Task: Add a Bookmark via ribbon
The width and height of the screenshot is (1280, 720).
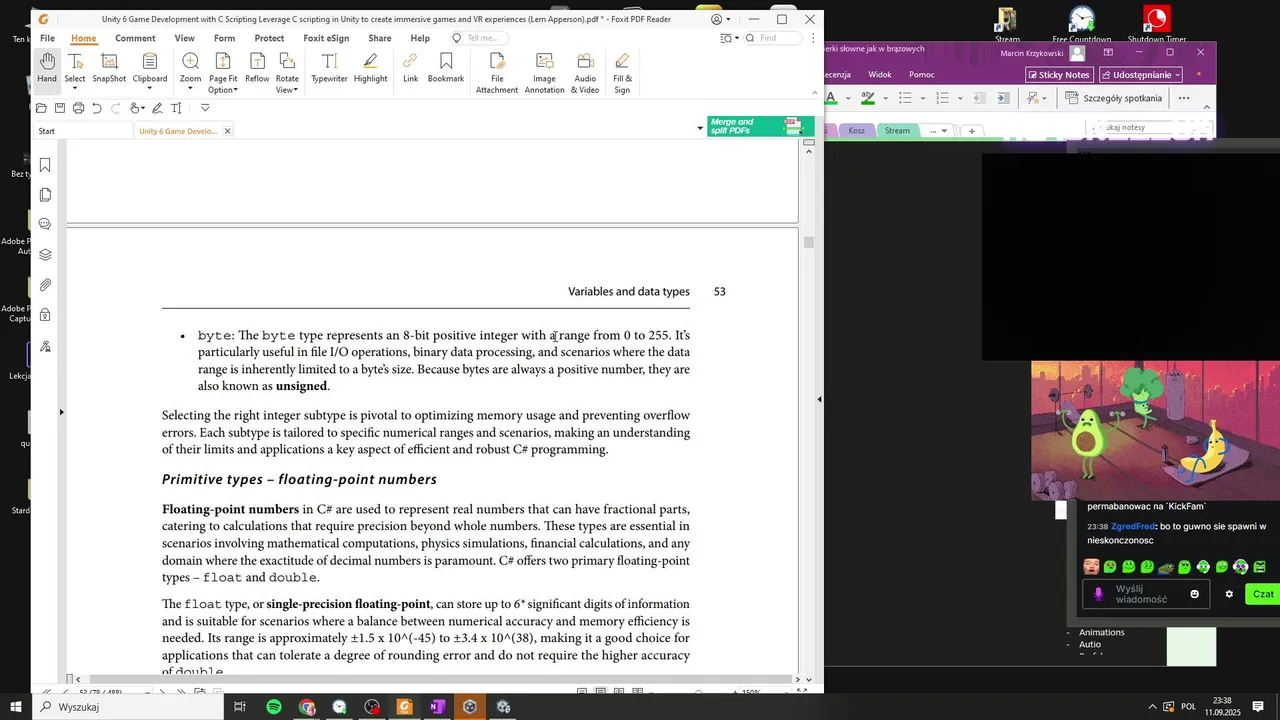Action: pyautogui.click(x=446, y=69)
